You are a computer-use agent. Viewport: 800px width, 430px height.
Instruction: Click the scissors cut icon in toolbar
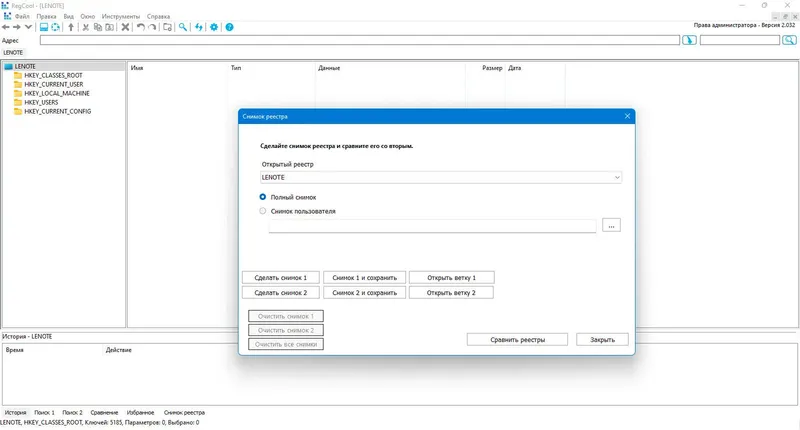pos(86,27)
